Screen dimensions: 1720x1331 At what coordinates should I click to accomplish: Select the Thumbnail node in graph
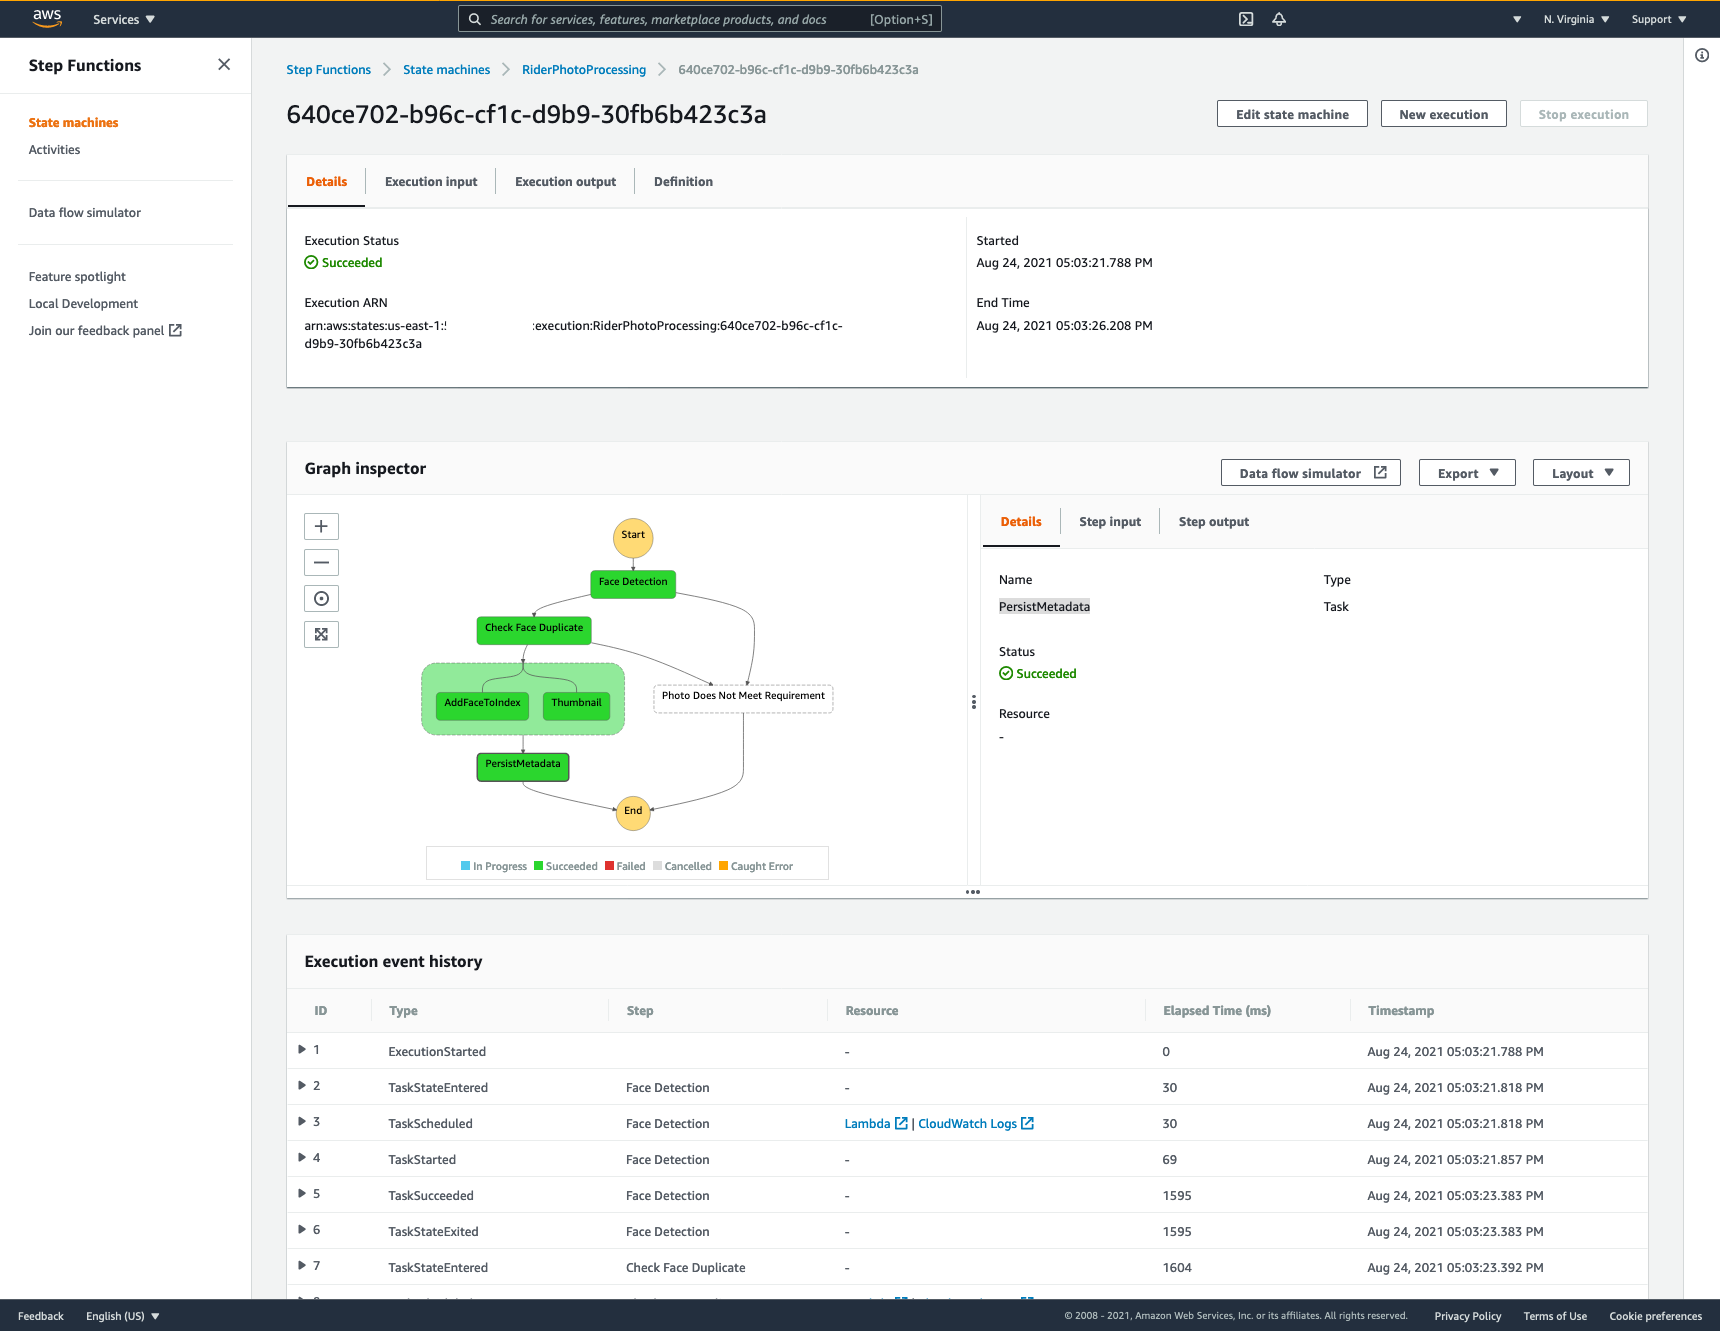576,704
